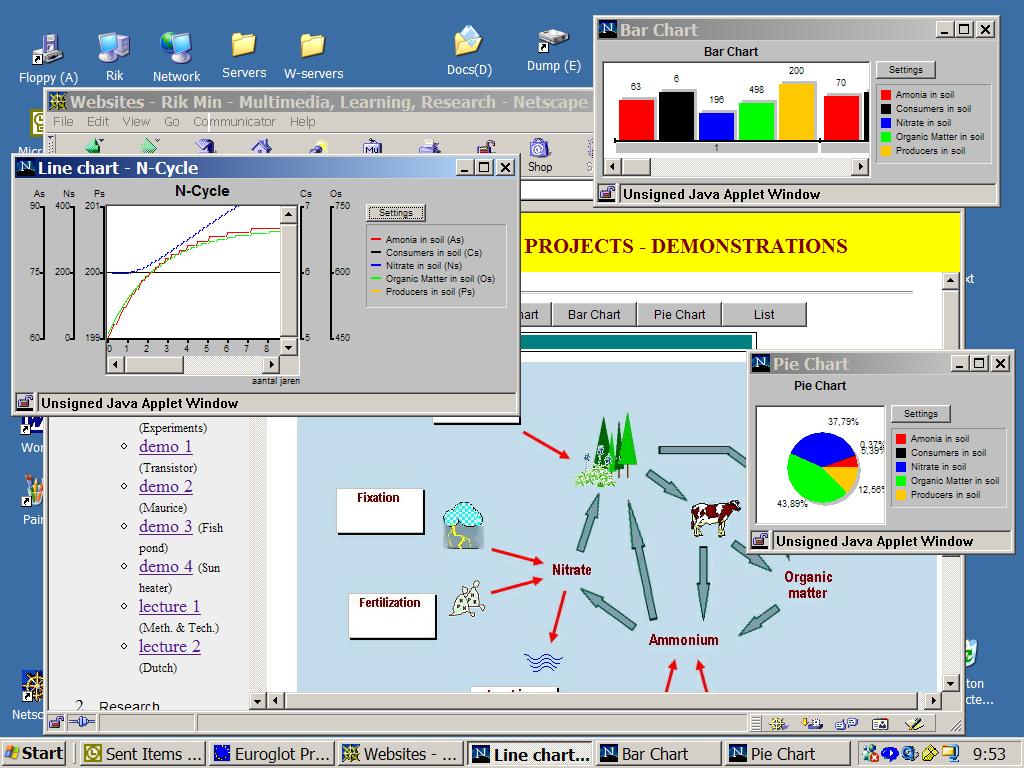Open the demo 1 link
This screenshot has height=768, width=1024.
pyautogui.click(x=165, y=447)
